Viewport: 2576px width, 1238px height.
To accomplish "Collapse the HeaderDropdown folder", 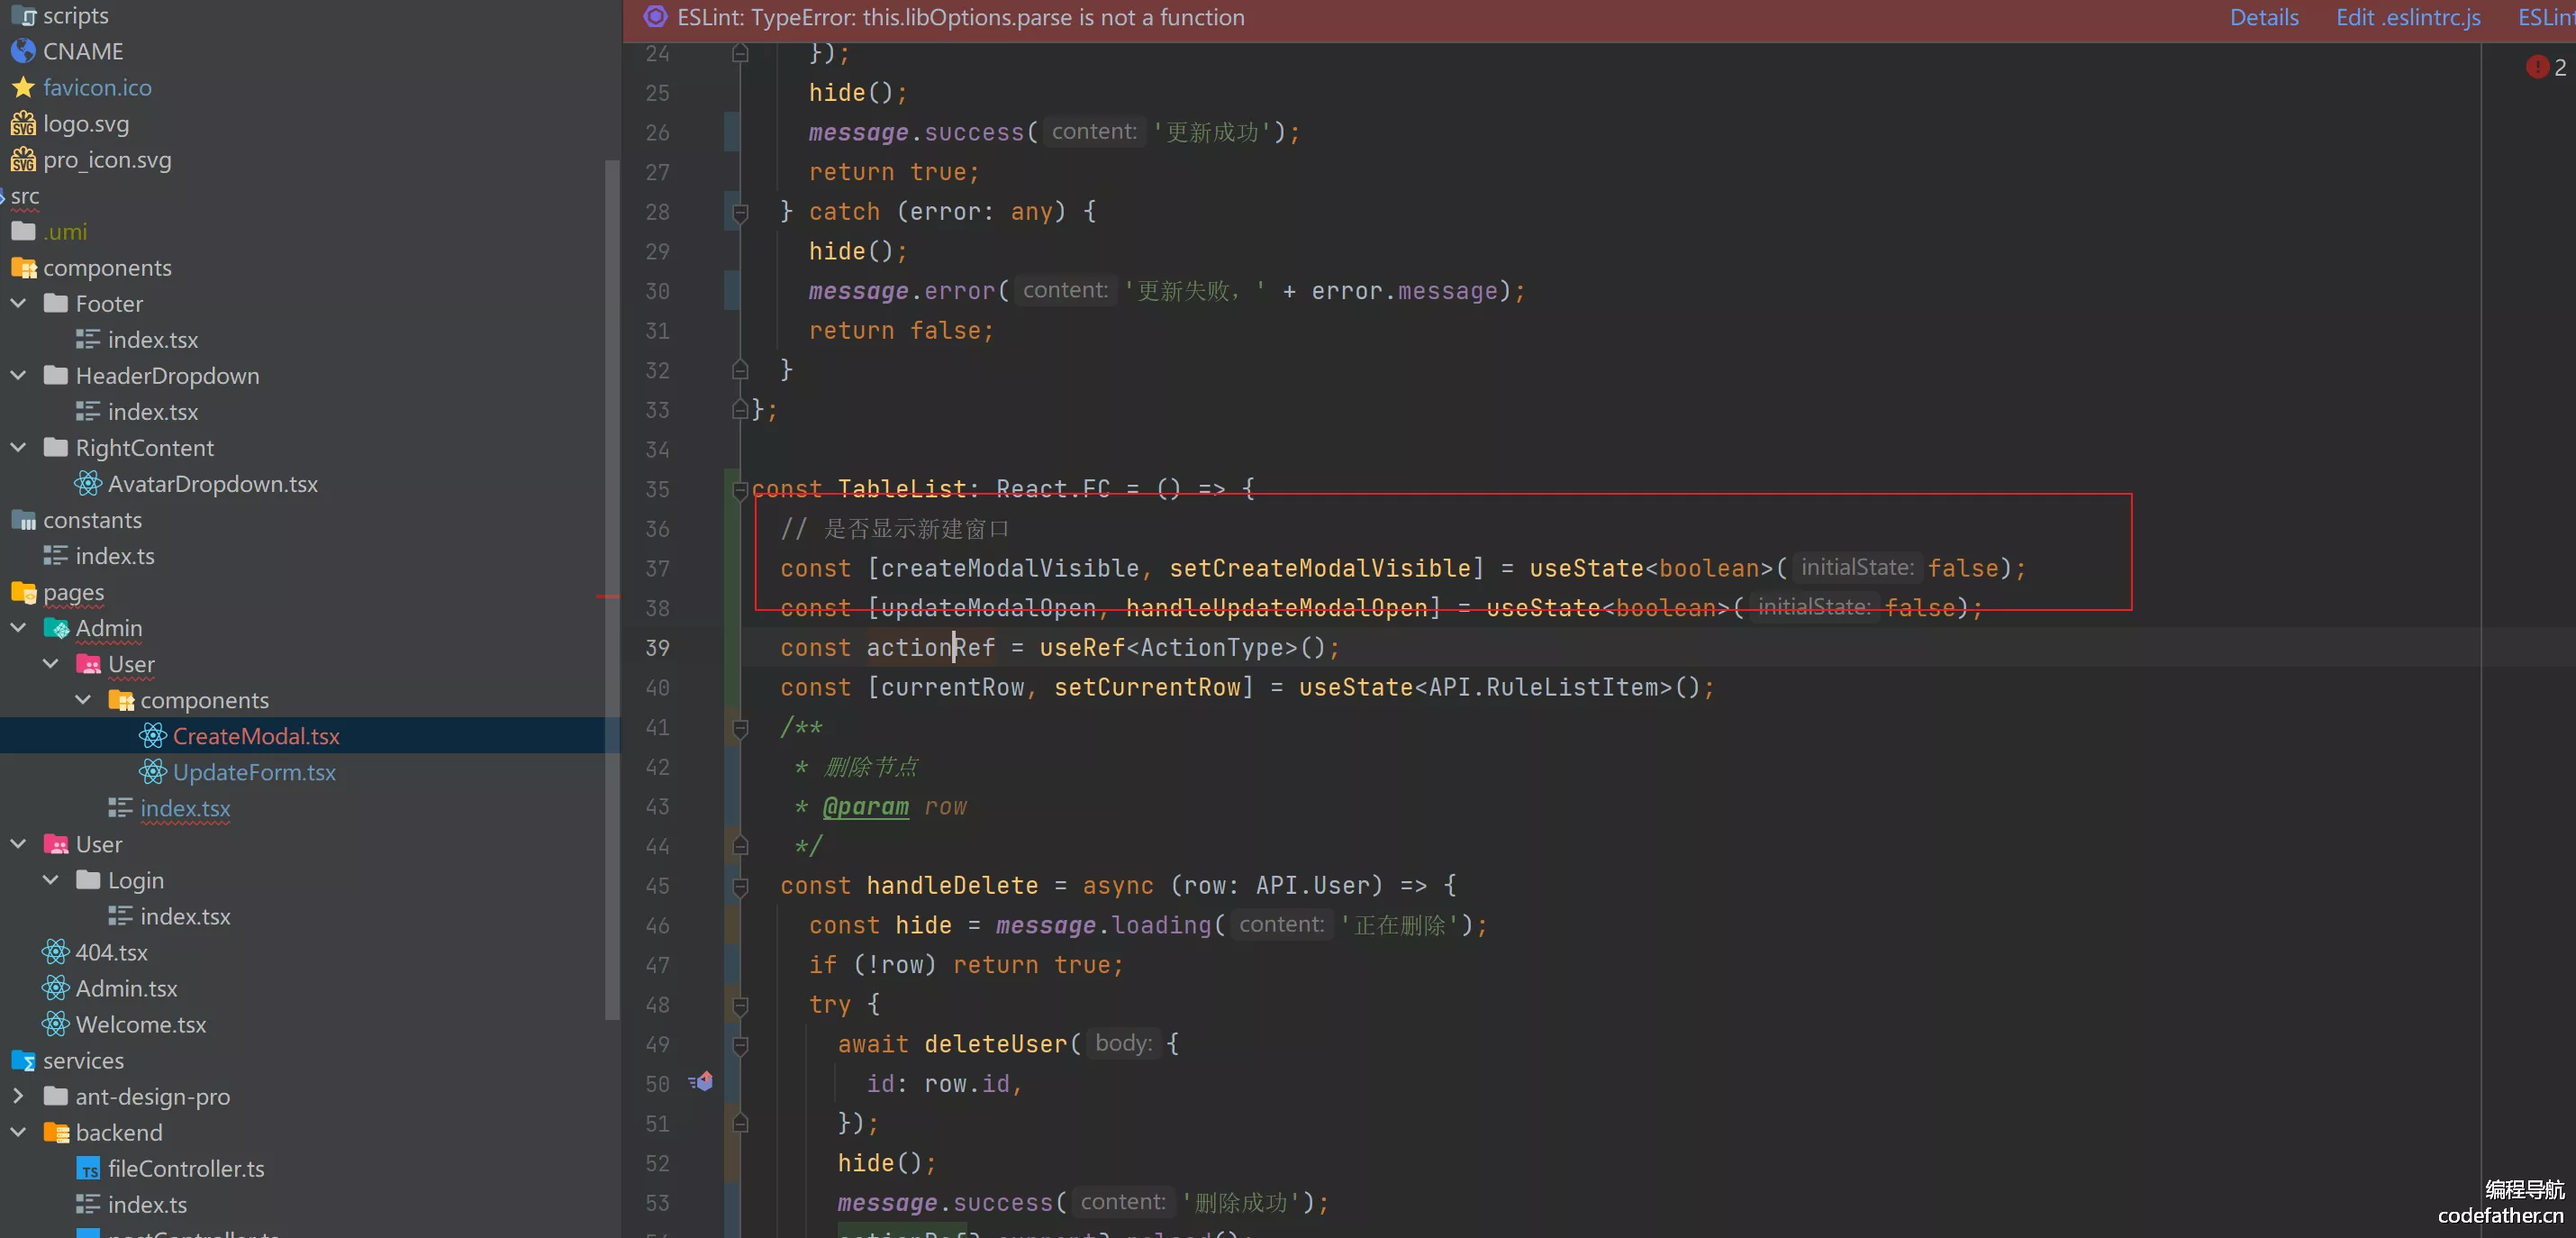I will click(18, 374).
